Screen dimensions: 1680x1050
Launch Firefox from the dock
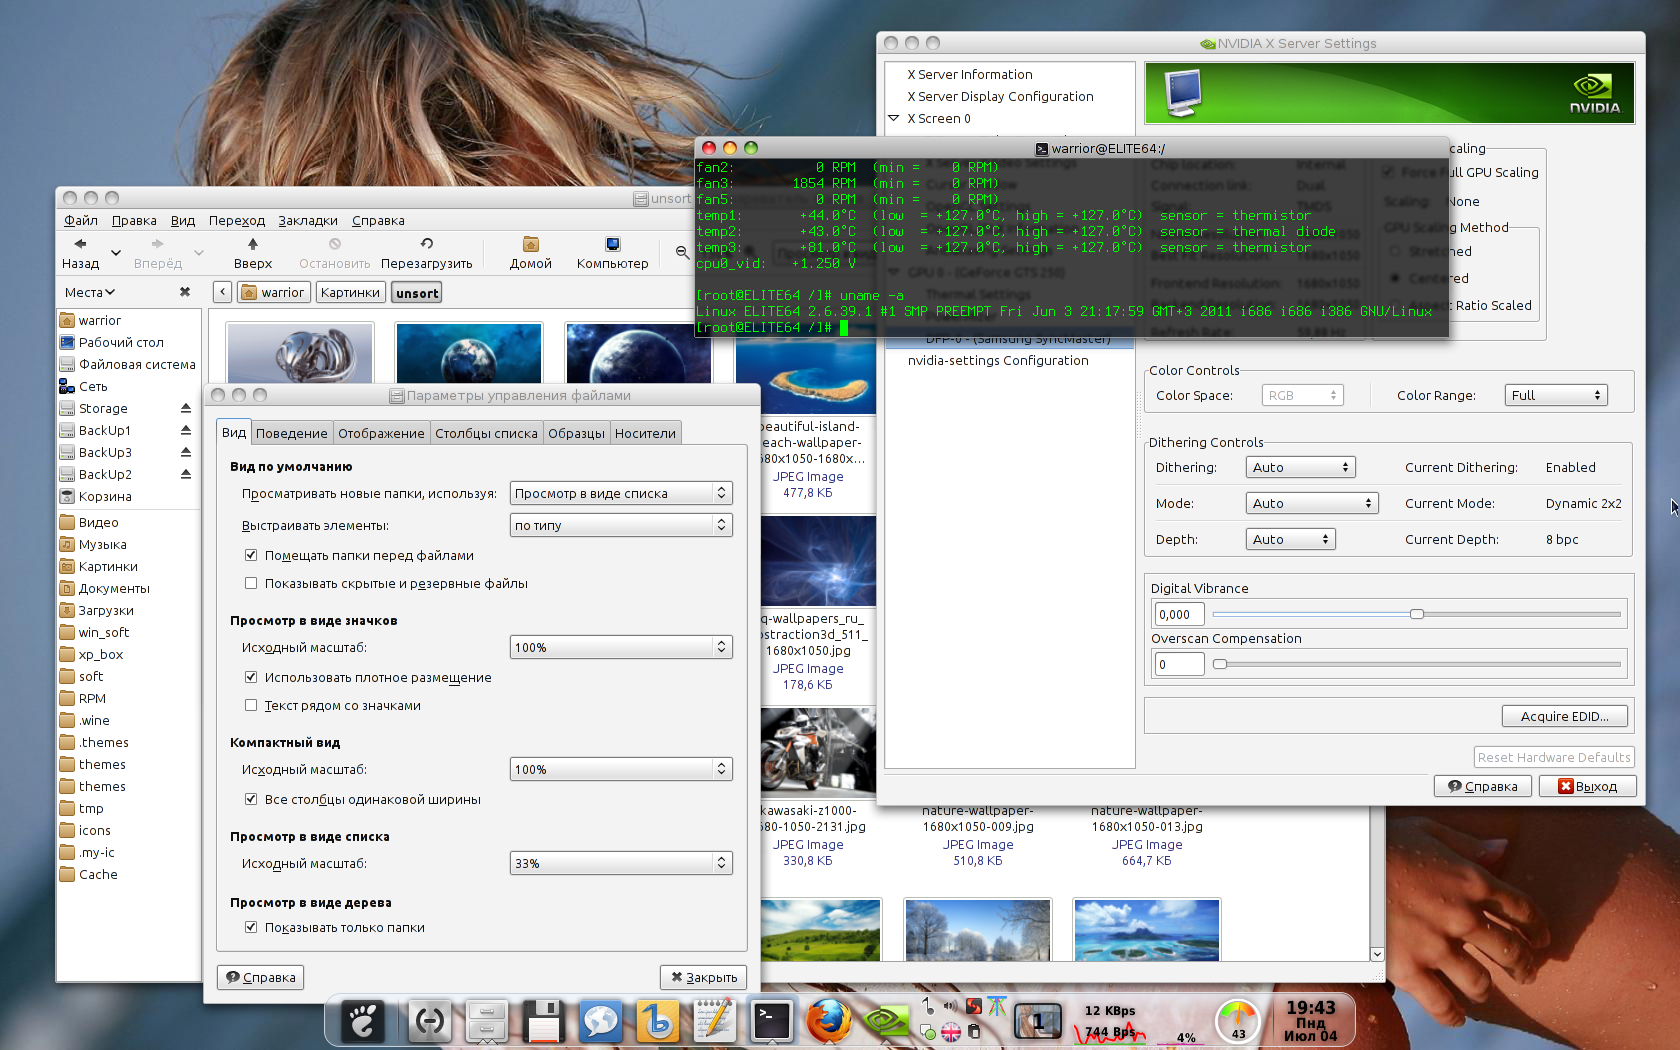tap(828, 1021)
